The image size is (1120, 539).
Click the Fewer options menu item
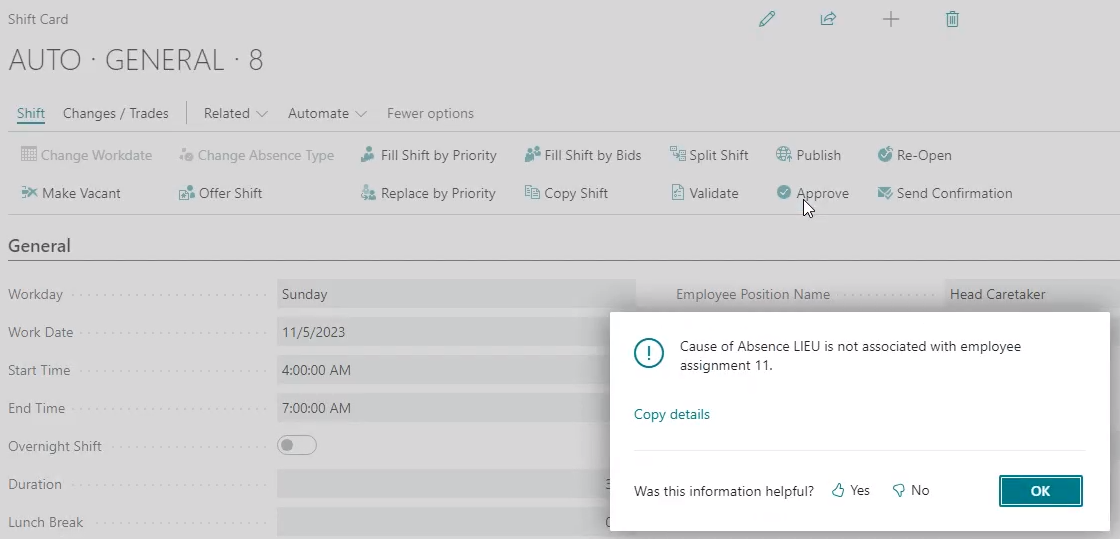tap(430, 113)
